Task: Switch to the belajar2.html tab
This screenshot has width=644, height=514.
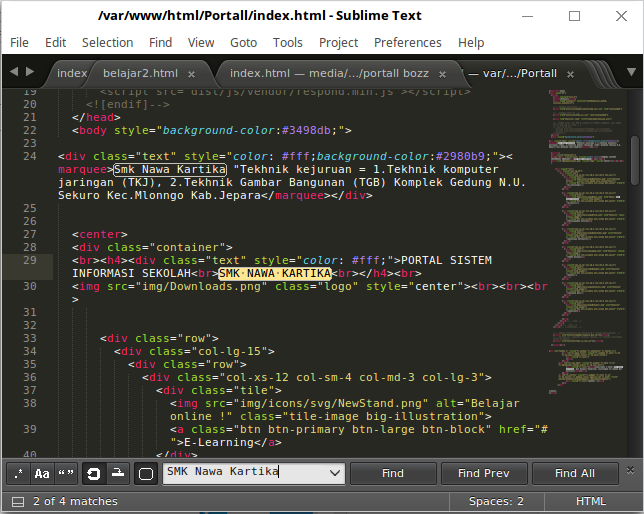Action: 140,74
